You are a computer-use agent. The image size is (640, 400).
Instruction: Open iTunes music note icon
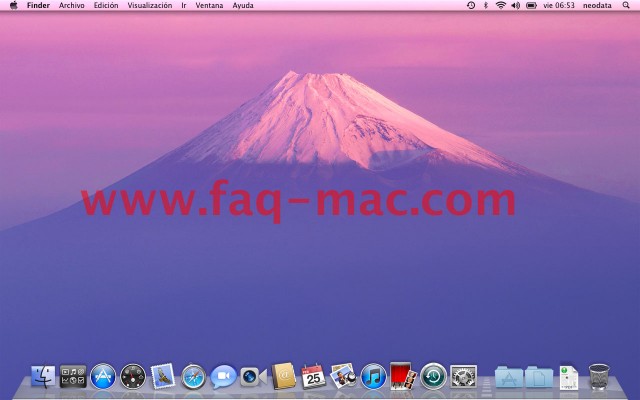(373, 376)
